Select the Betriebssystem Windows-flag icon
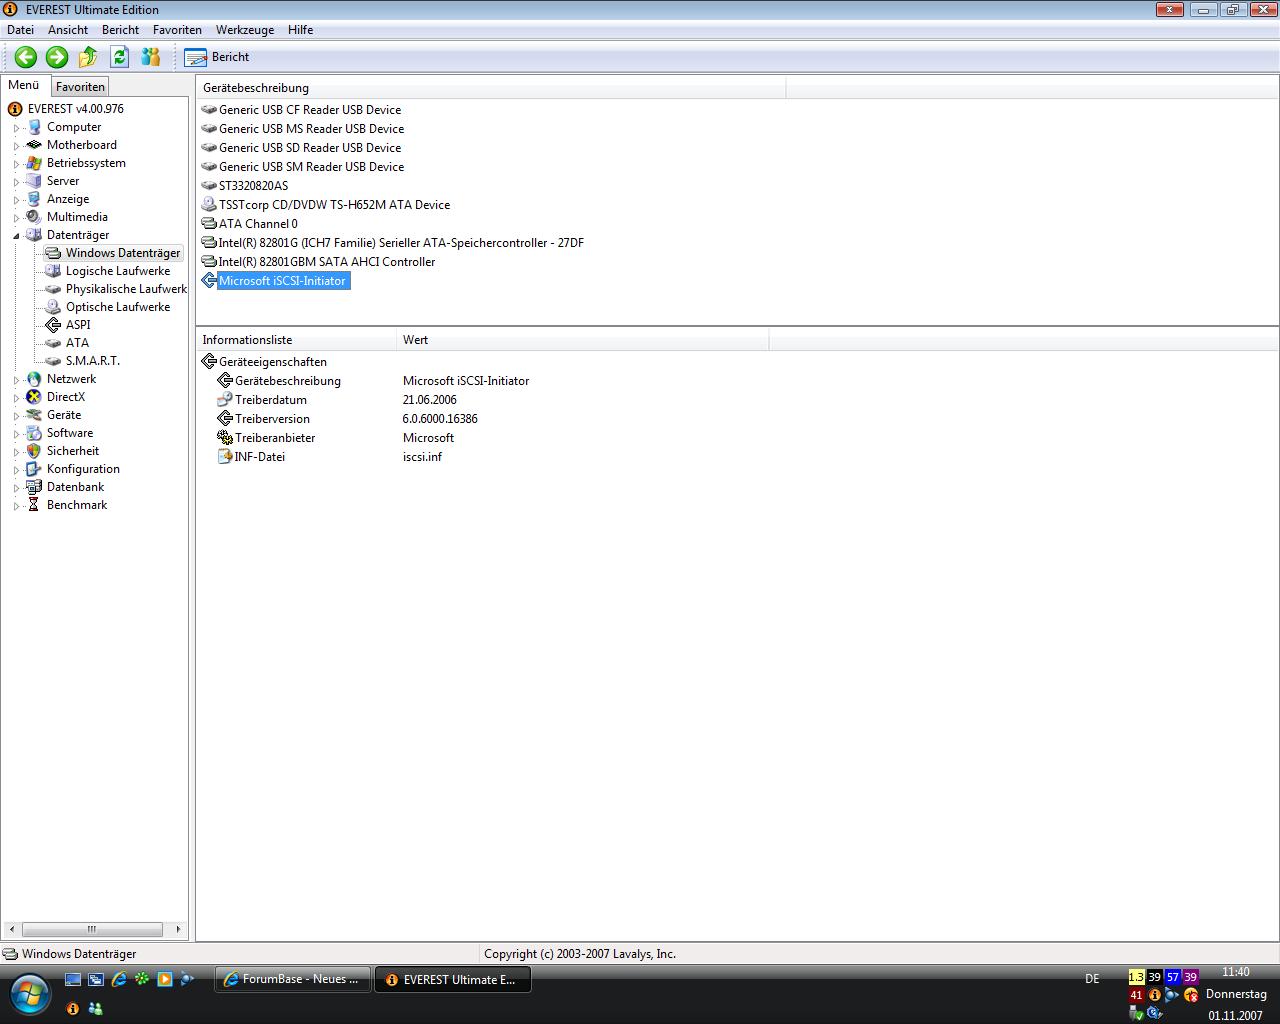Image resolution: width=1280 pixels, height=1024 pixels. coord(34,163)
